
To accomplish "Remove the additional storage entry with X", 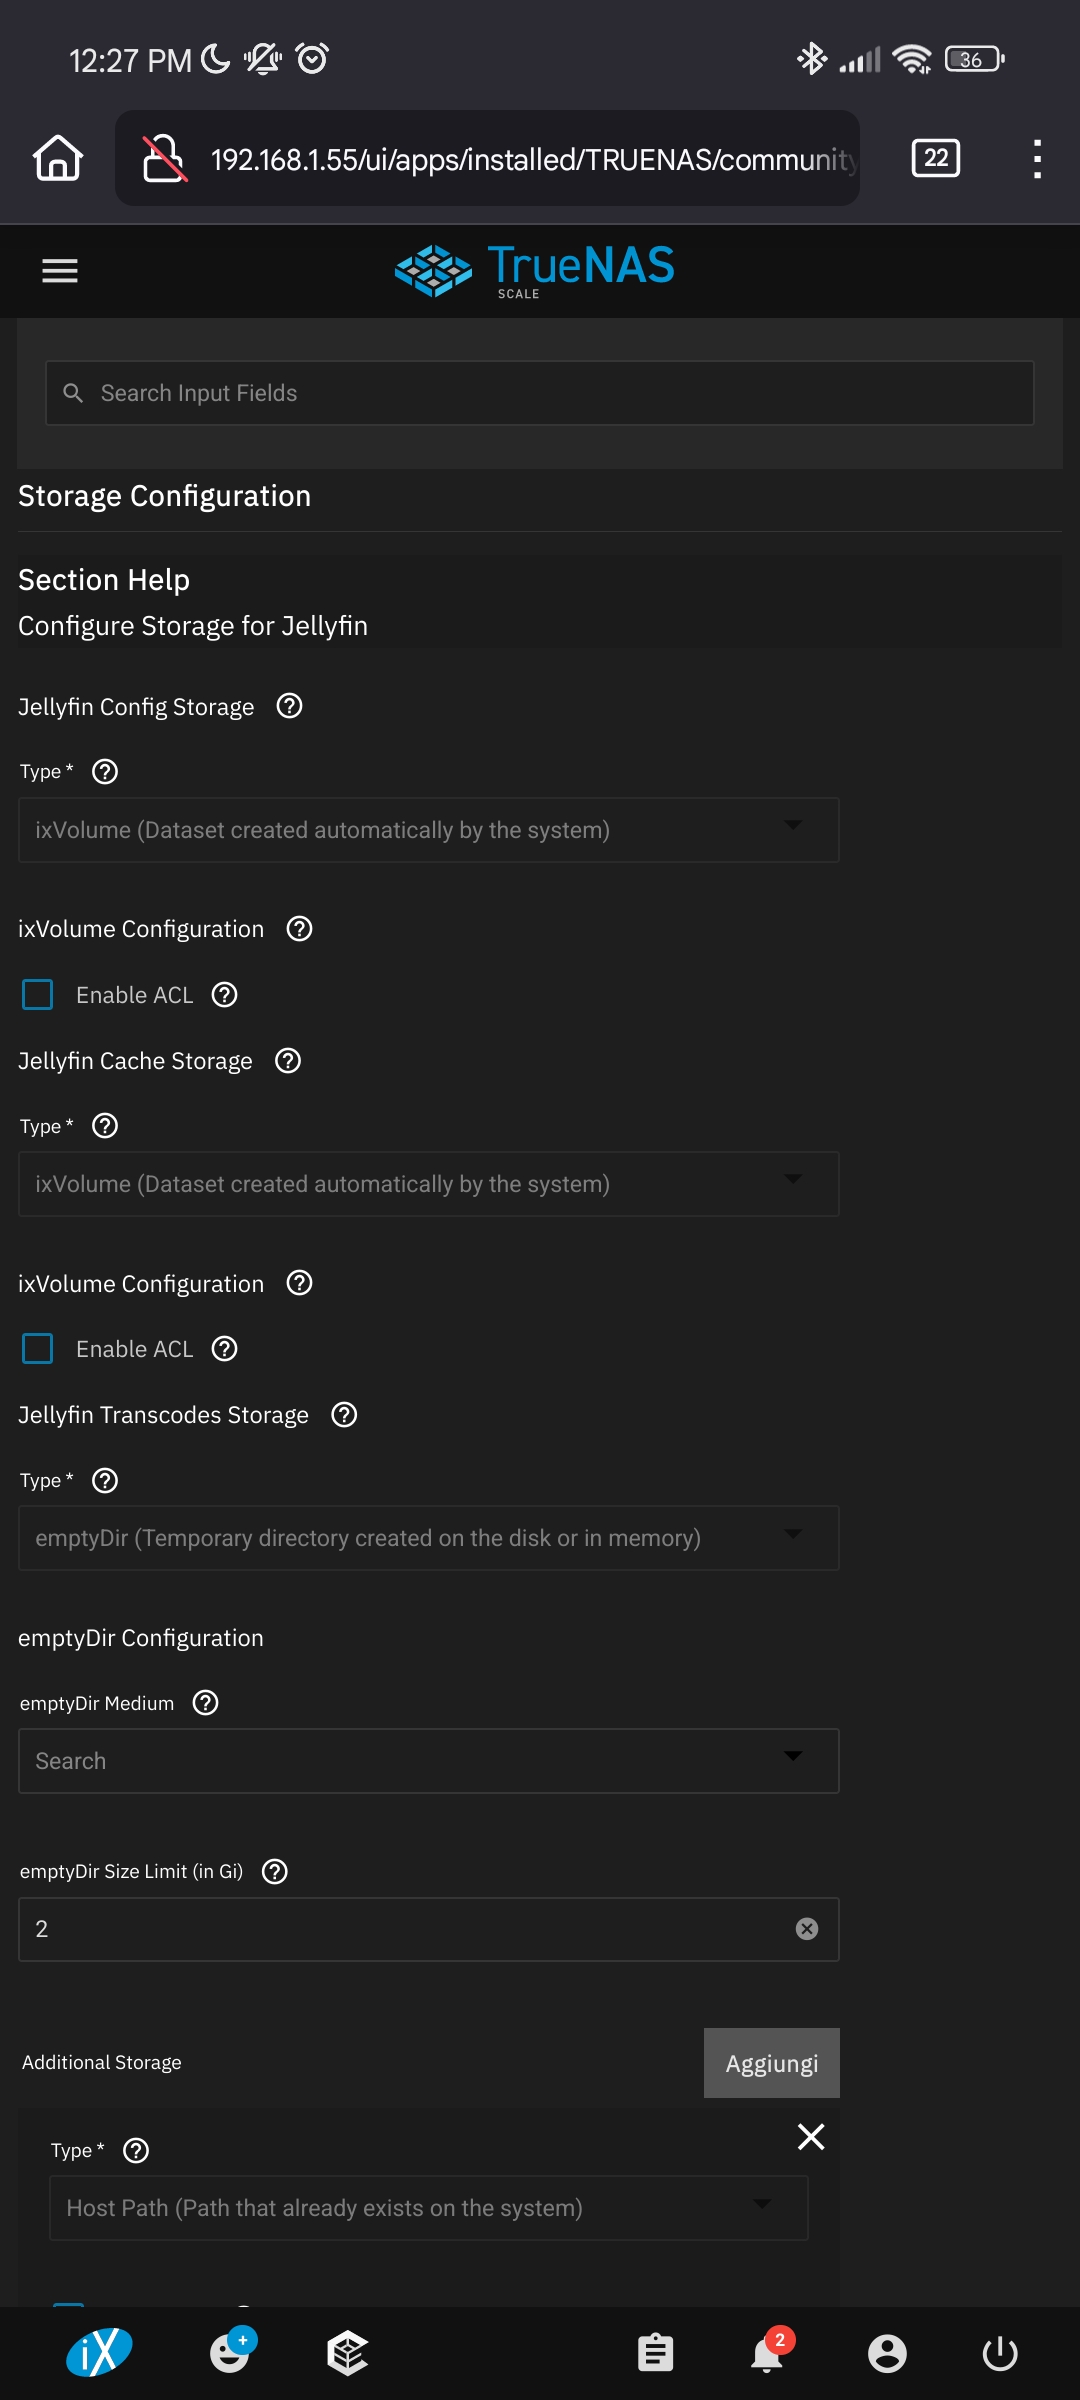I will click(x=811, y=2137).
